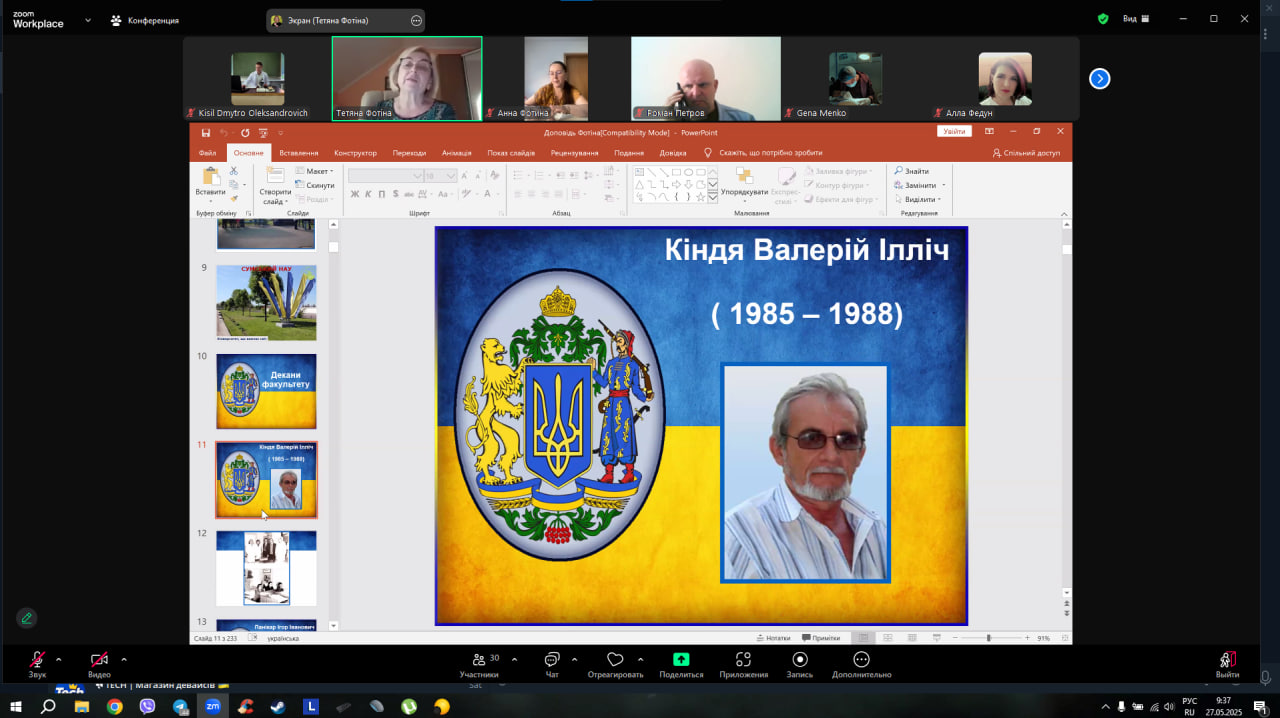Switch to the Анімація ribbon tab
This screenshot has height=718, width=1280.
pyautogui.click(x=456, y=153)
